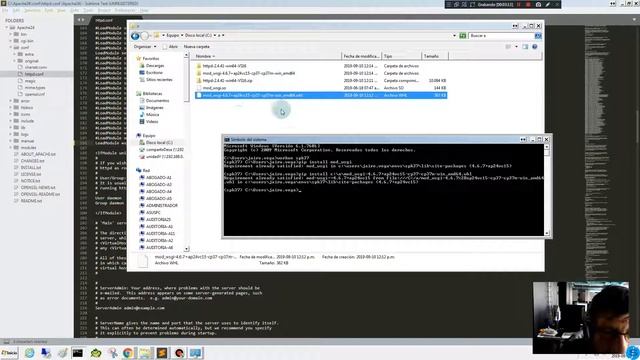Open Vídeos library in navigation pane
The width and height of the screenshot is (640, 360).
152,122
